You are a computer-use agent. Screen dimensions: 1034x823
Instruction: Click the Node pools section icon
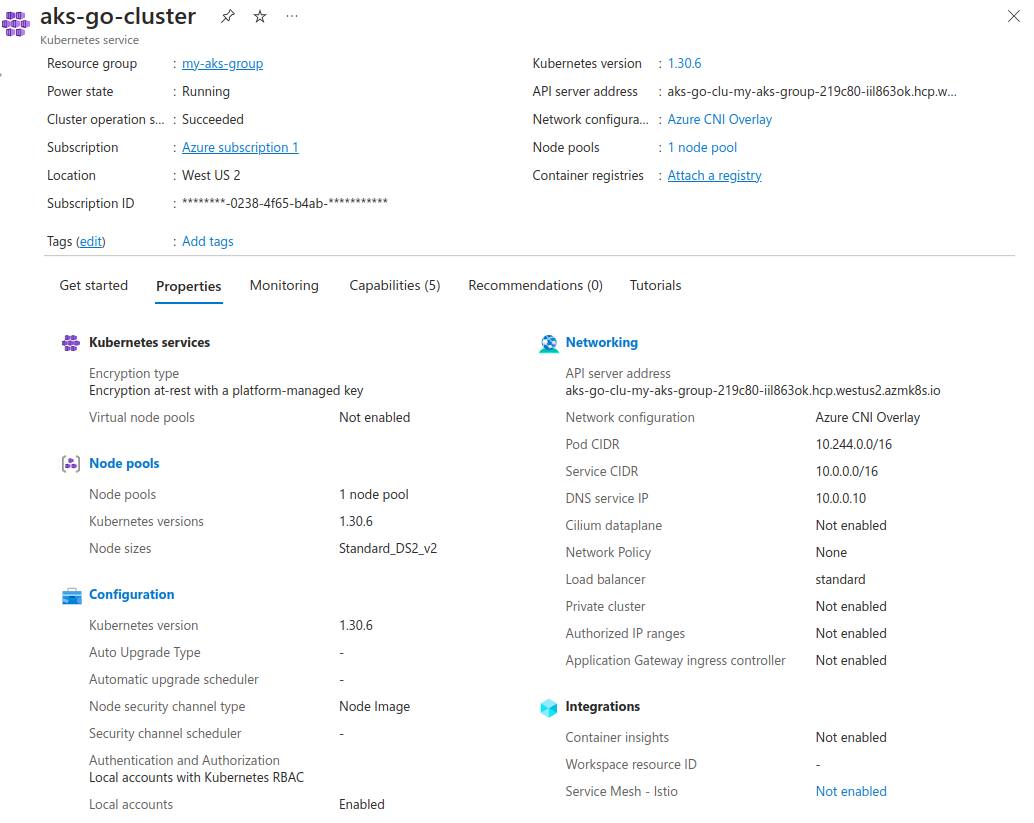[x=70, y=463]
